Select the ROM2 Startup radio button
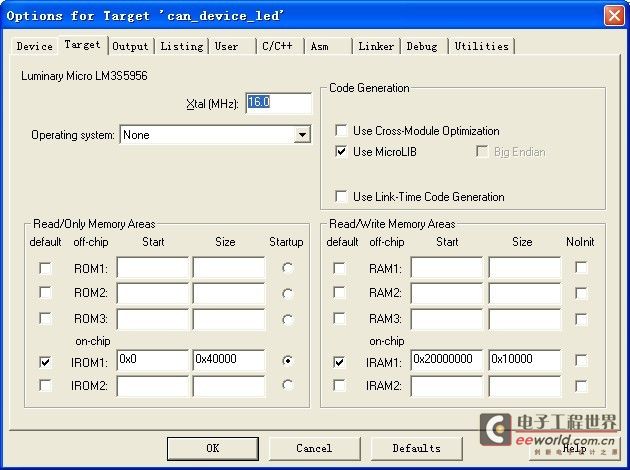Screen dimensions: 630x470 click(x=287, y=293)
